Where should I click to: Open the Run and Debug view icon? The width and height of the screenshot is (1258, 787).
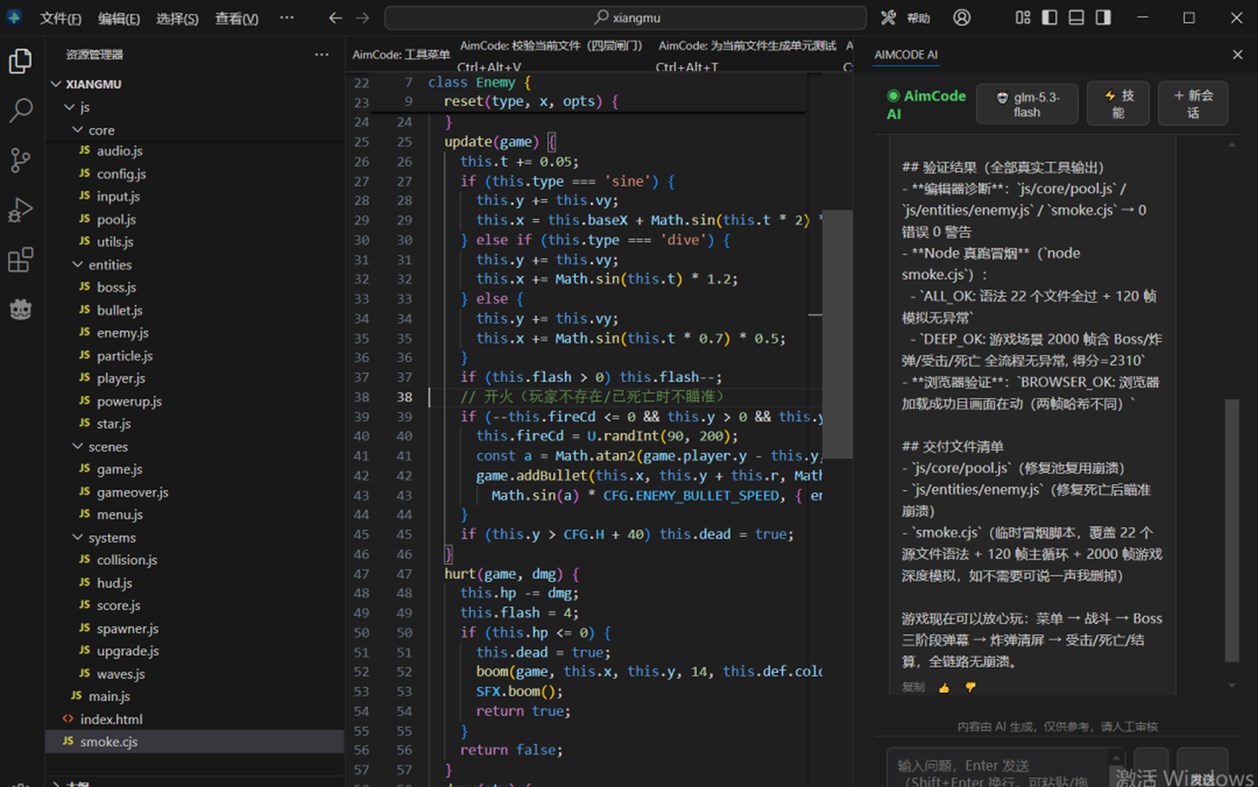point(20,210)
